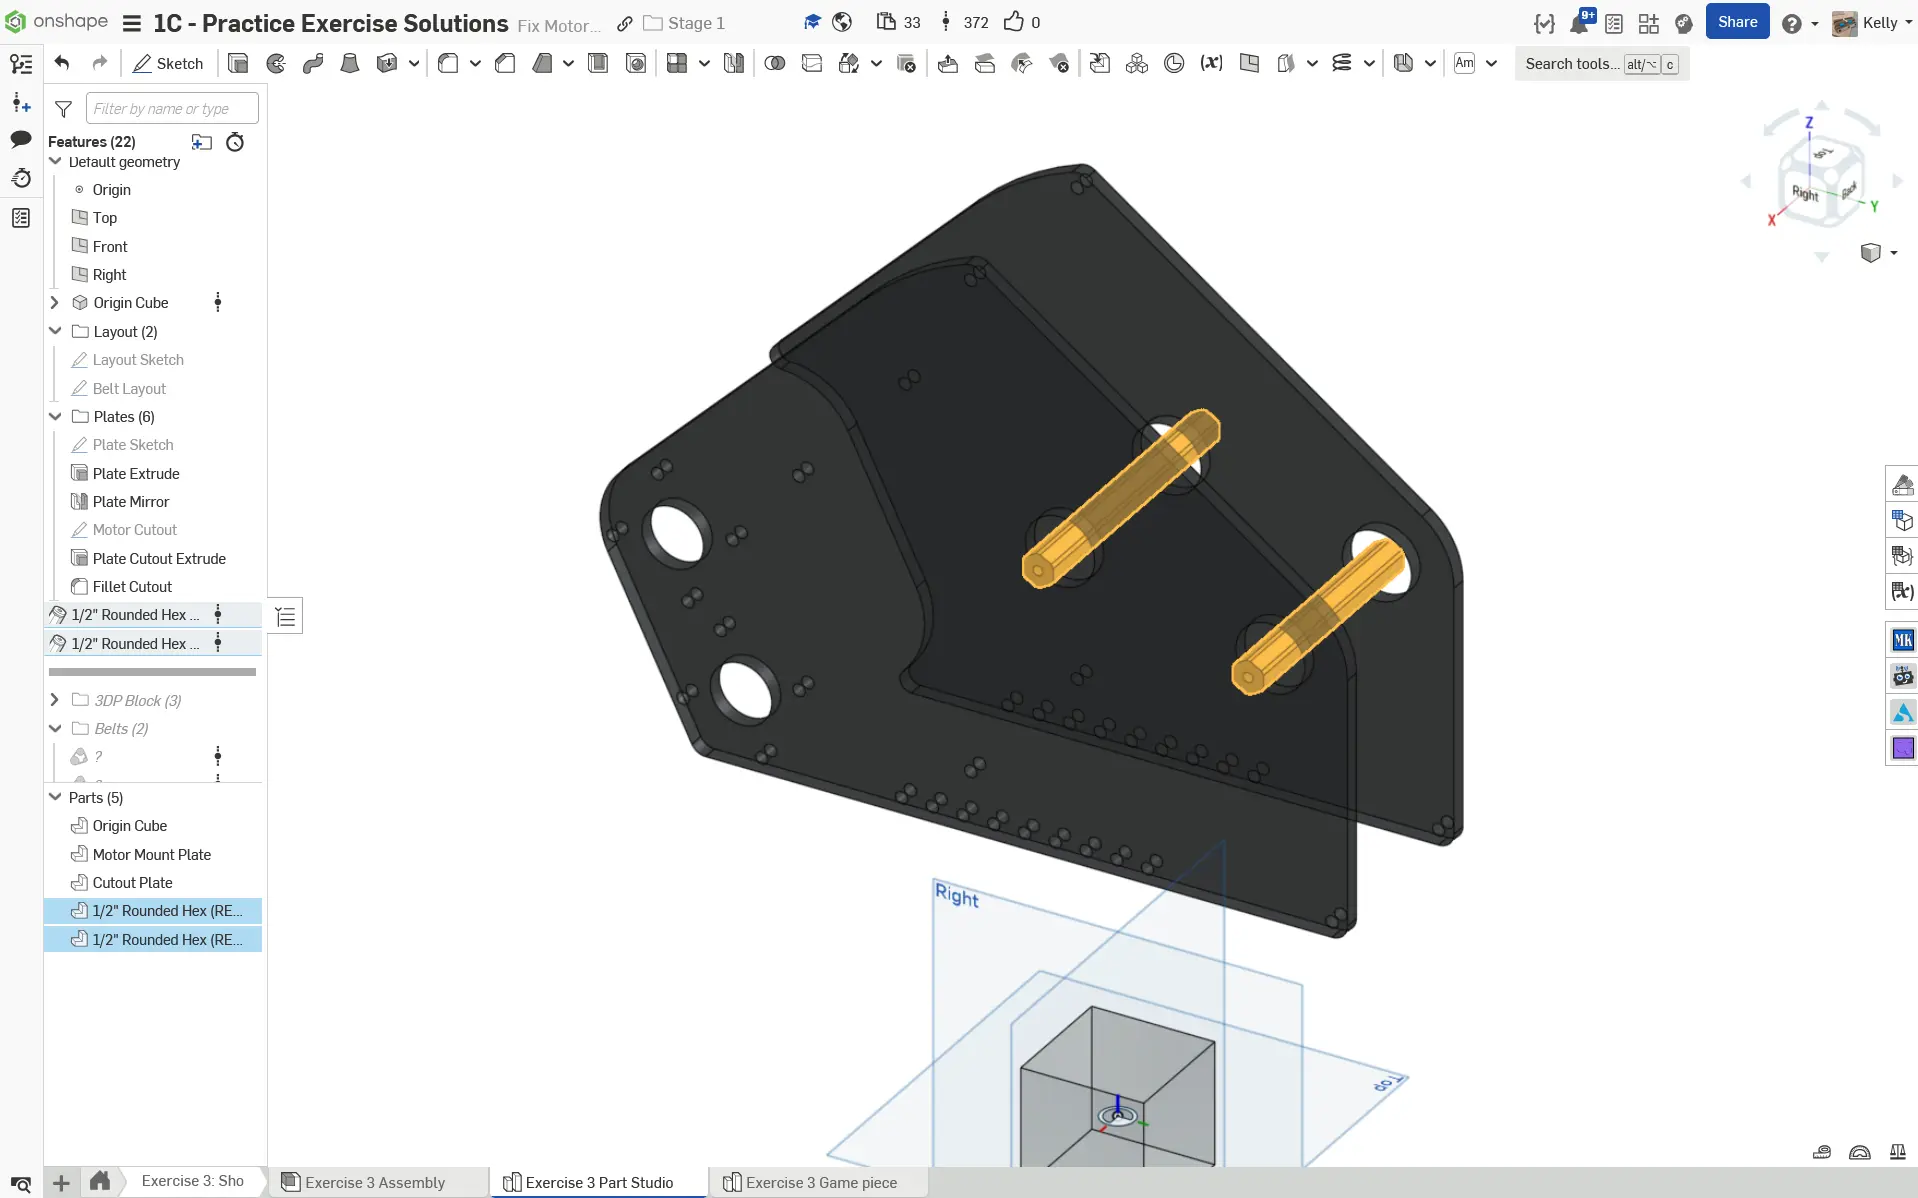Click the Filter by name input field
The width and height of the screenshot is (1918, 1198).
coord(172,108)
